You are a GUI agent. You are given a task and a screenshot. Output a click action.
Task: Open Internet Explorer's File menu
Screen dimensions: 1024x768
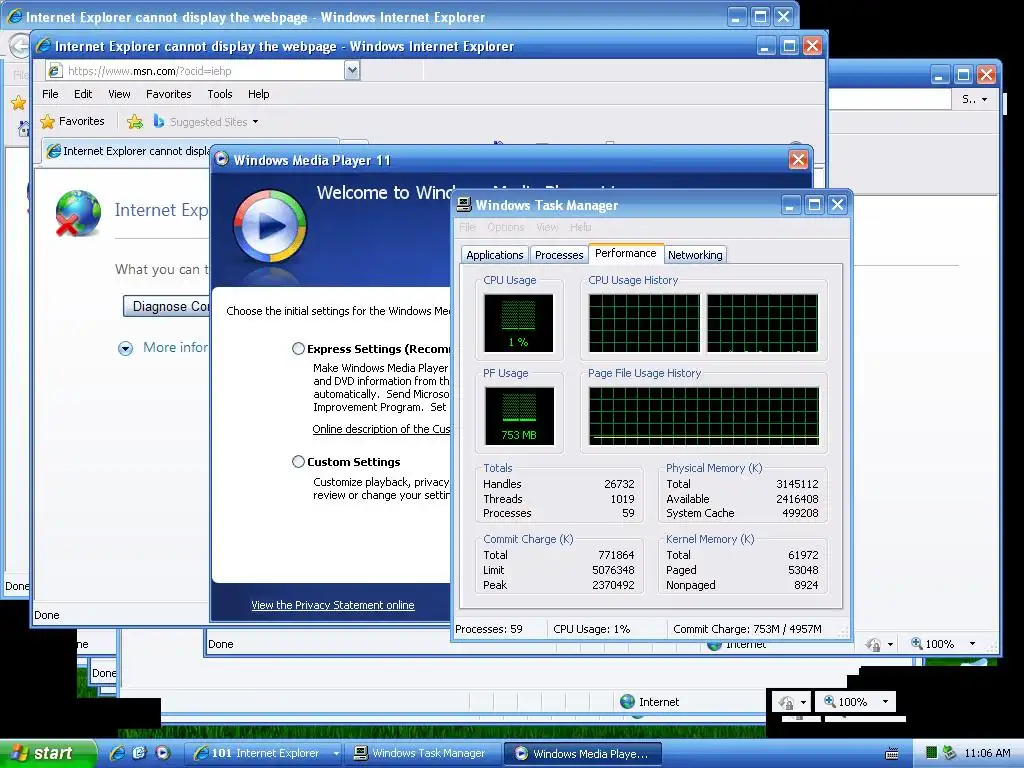(50, 94)
